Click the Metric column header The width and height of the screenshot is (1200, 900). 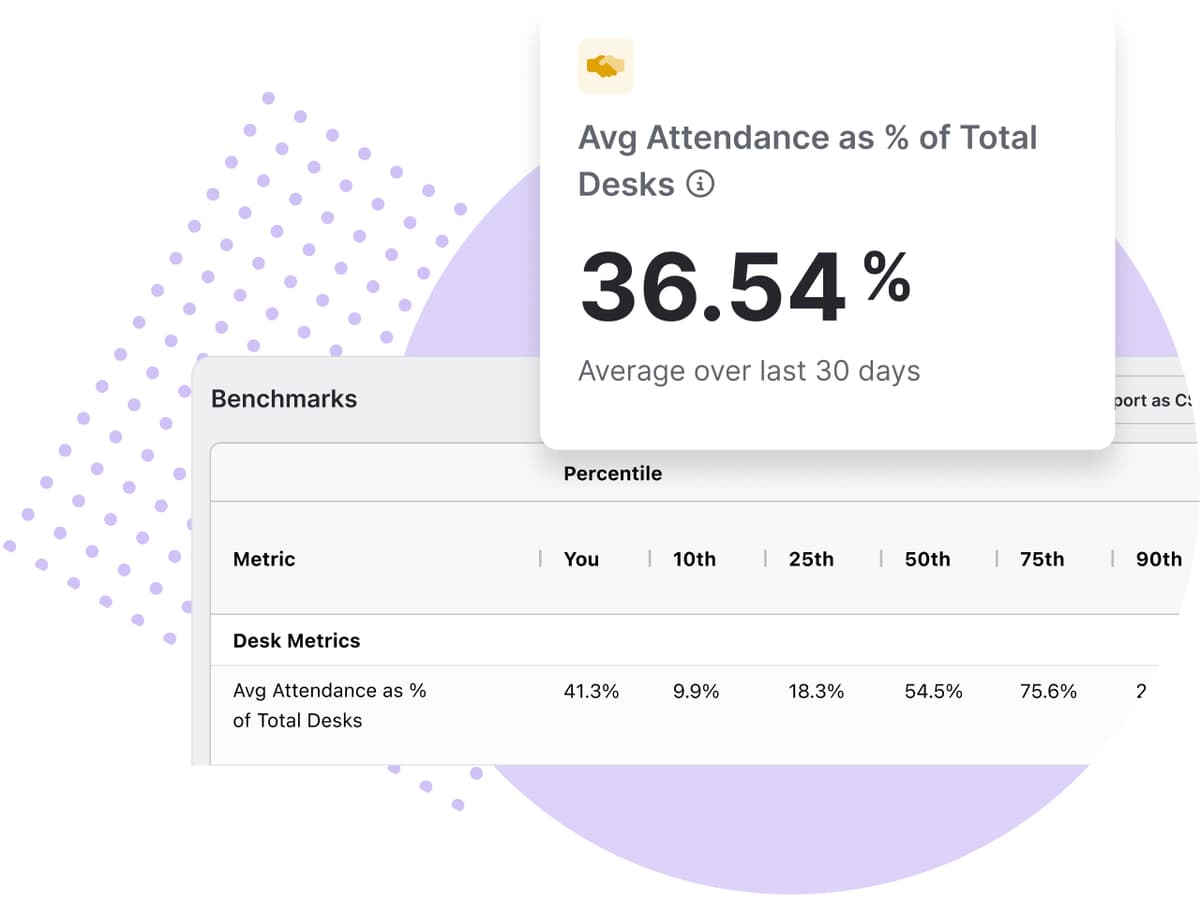(x=264, y=559)
